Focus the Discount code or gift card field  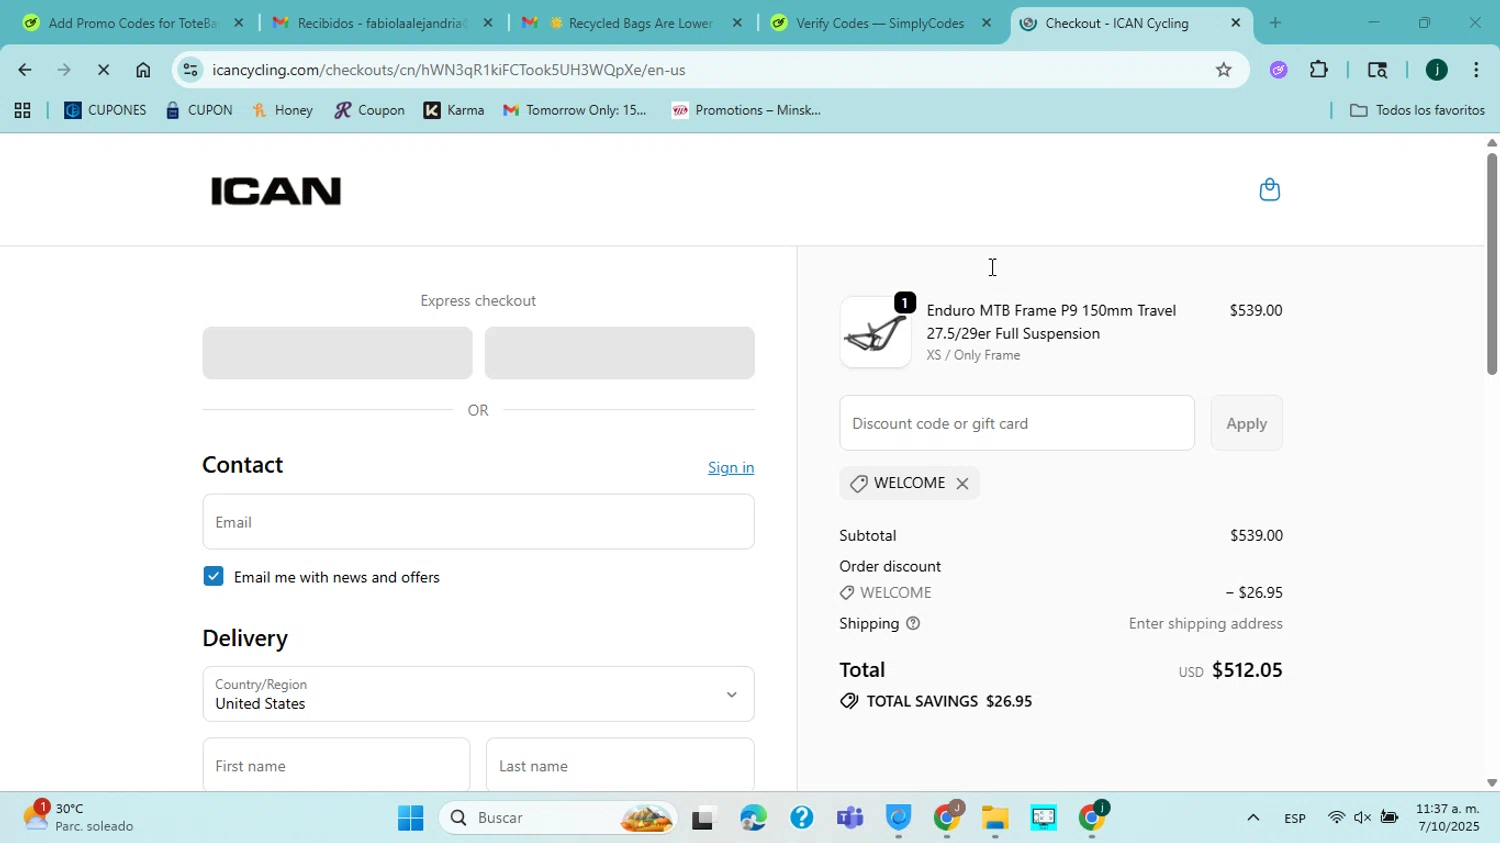(1017, 424)
